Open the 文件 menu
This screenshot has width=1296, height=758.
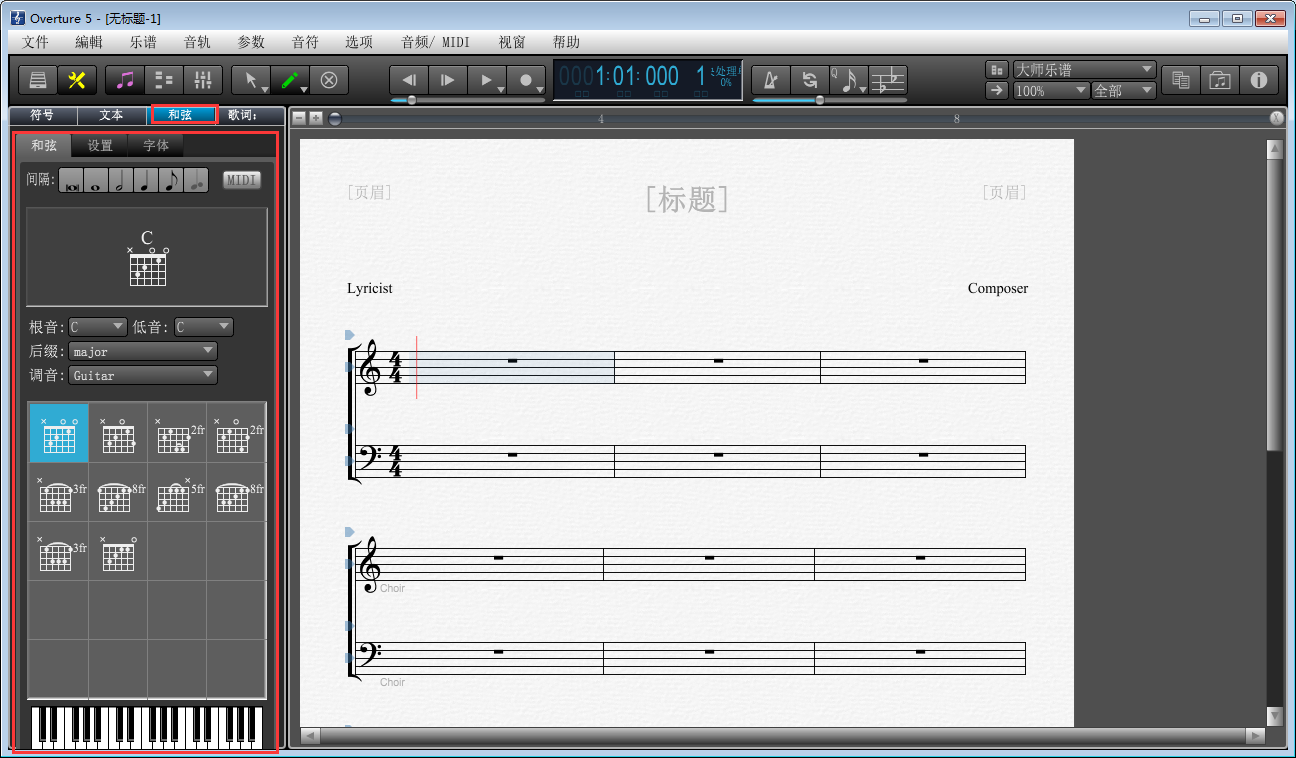36,42
